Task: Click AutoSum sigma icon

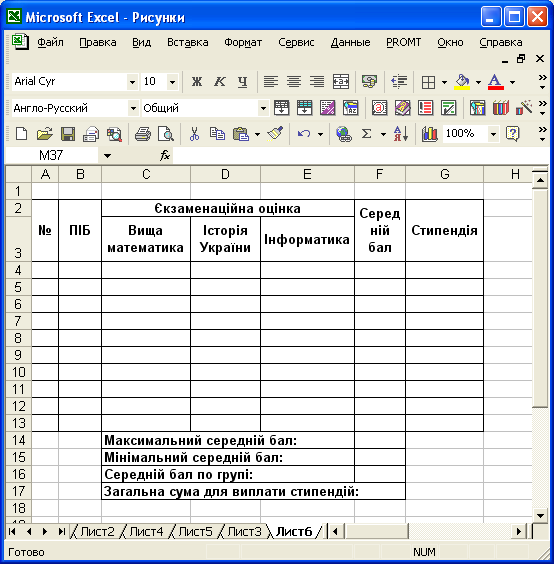Action: point(366,134)
